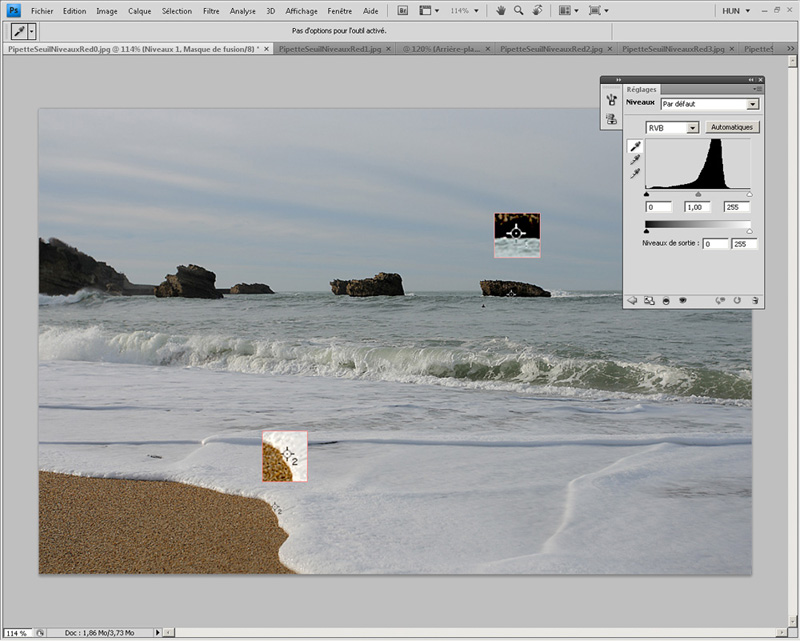This screenshot has height=641, width=800.
Task: Open the Calque menu
Action: point(139,11)
